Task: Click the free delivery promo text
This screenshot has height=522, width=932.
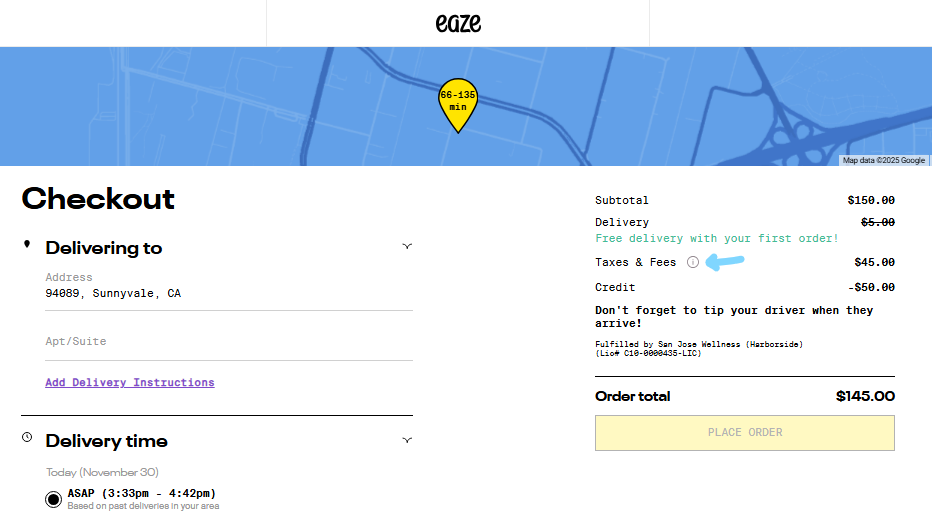Action: 717,239
